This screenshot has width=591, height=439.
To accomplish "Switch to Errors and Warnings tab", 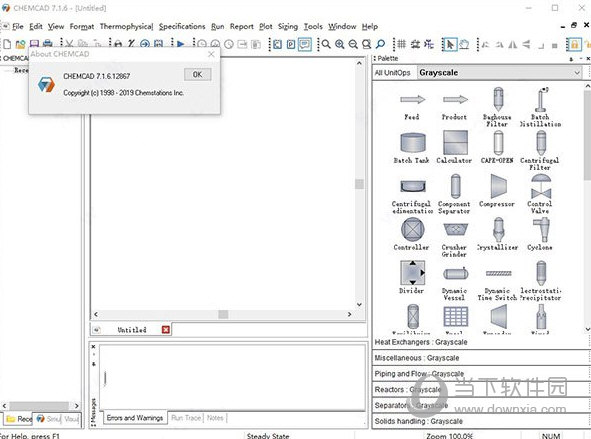I will point(135,418).
